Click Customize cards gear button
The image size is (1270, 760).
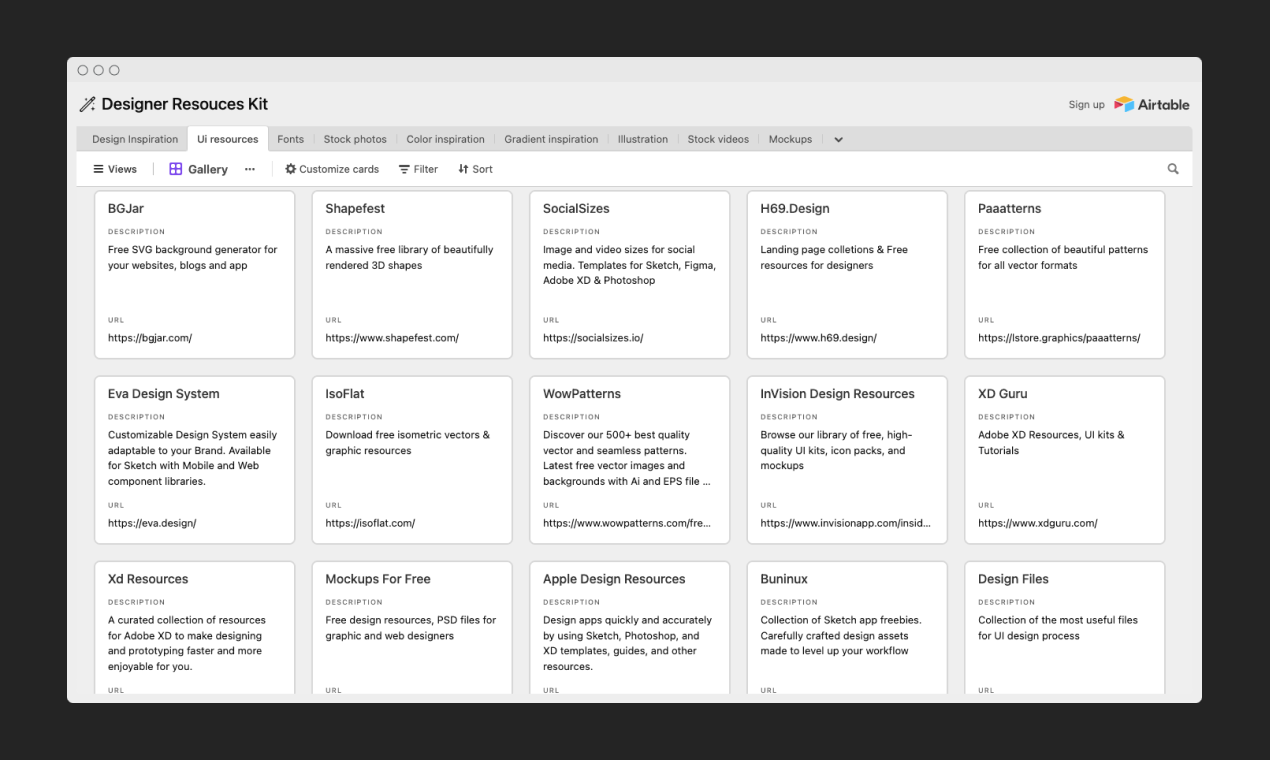(x=332, y=169)
